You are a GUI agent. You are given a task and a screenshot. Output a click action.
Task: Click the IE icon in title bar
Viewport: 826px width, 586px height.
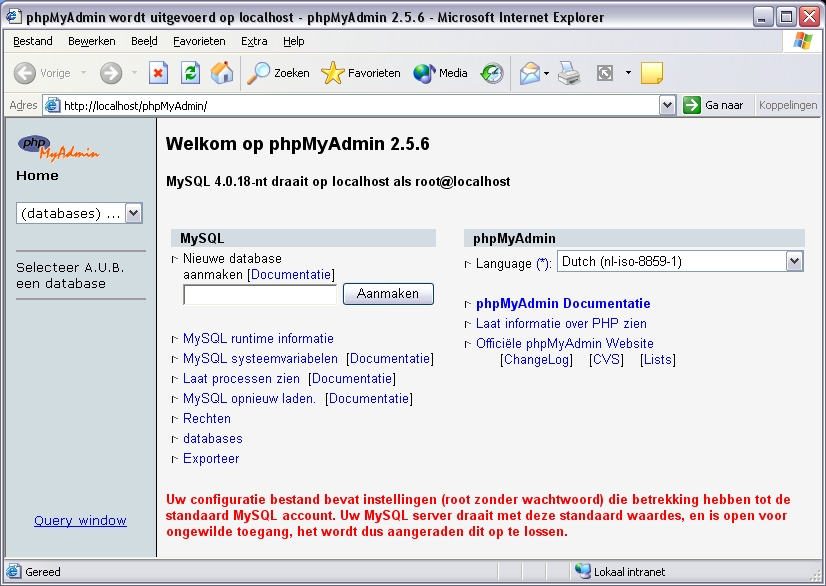(14, 17)
